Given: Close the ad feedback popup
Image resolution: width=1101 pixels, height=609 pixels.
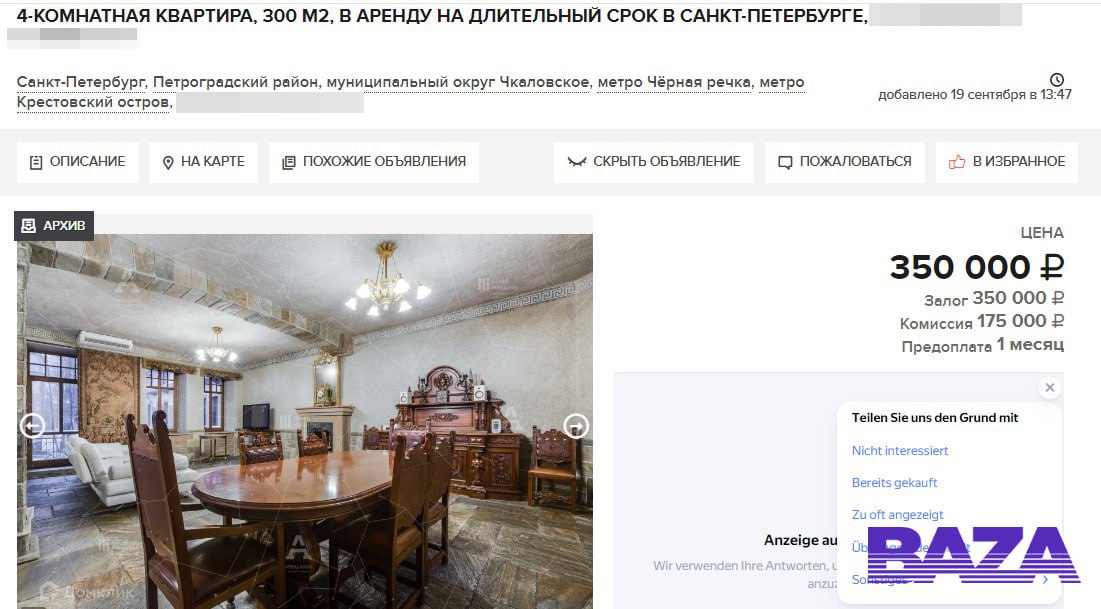Looking at the screenshot, I should [x=1050, y=388].
